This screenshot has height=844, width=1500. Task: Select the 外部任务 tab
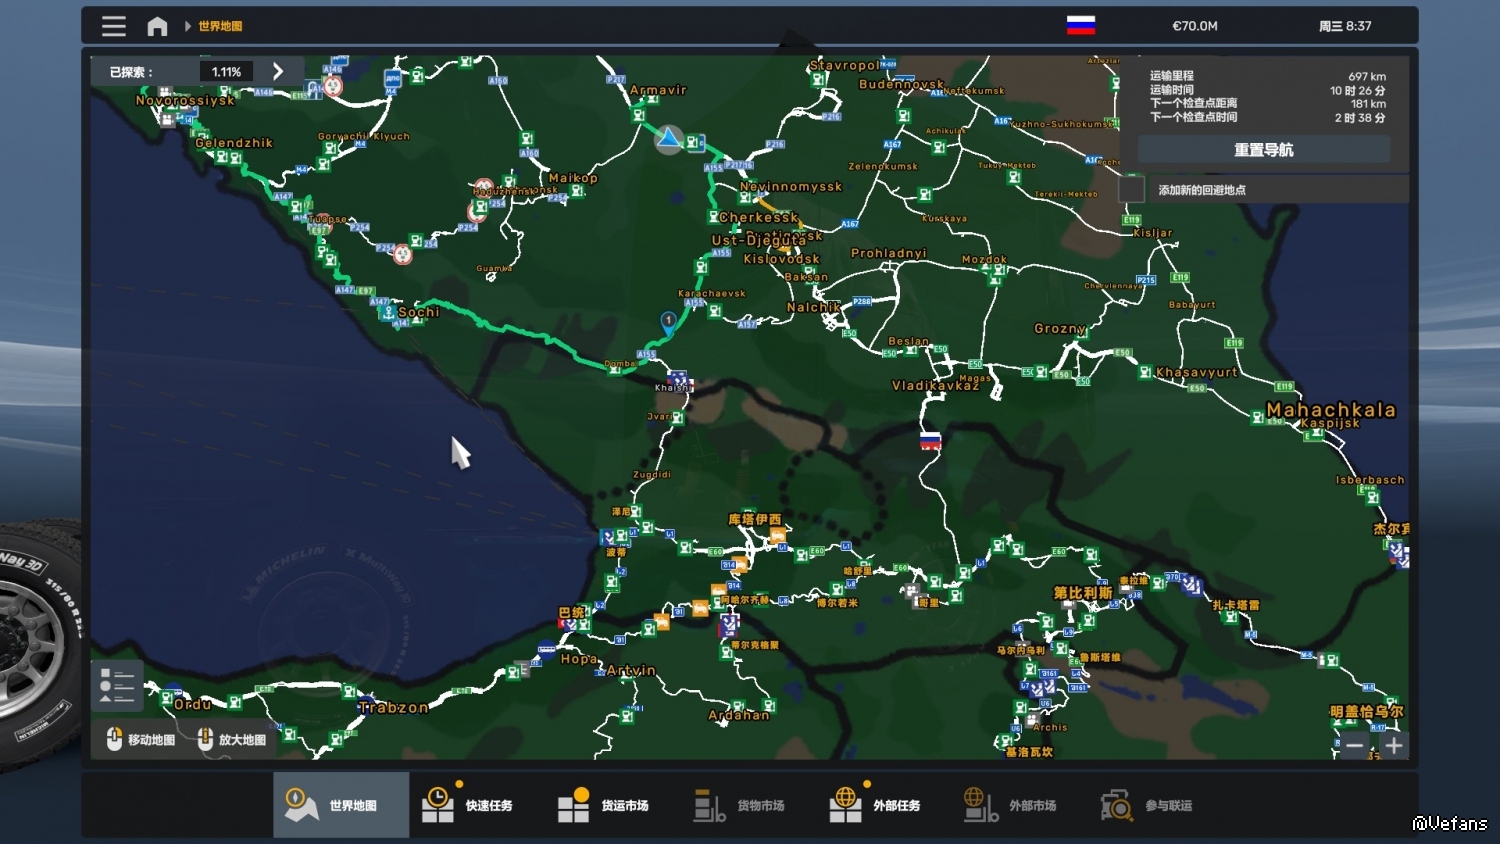click(875, 805)
